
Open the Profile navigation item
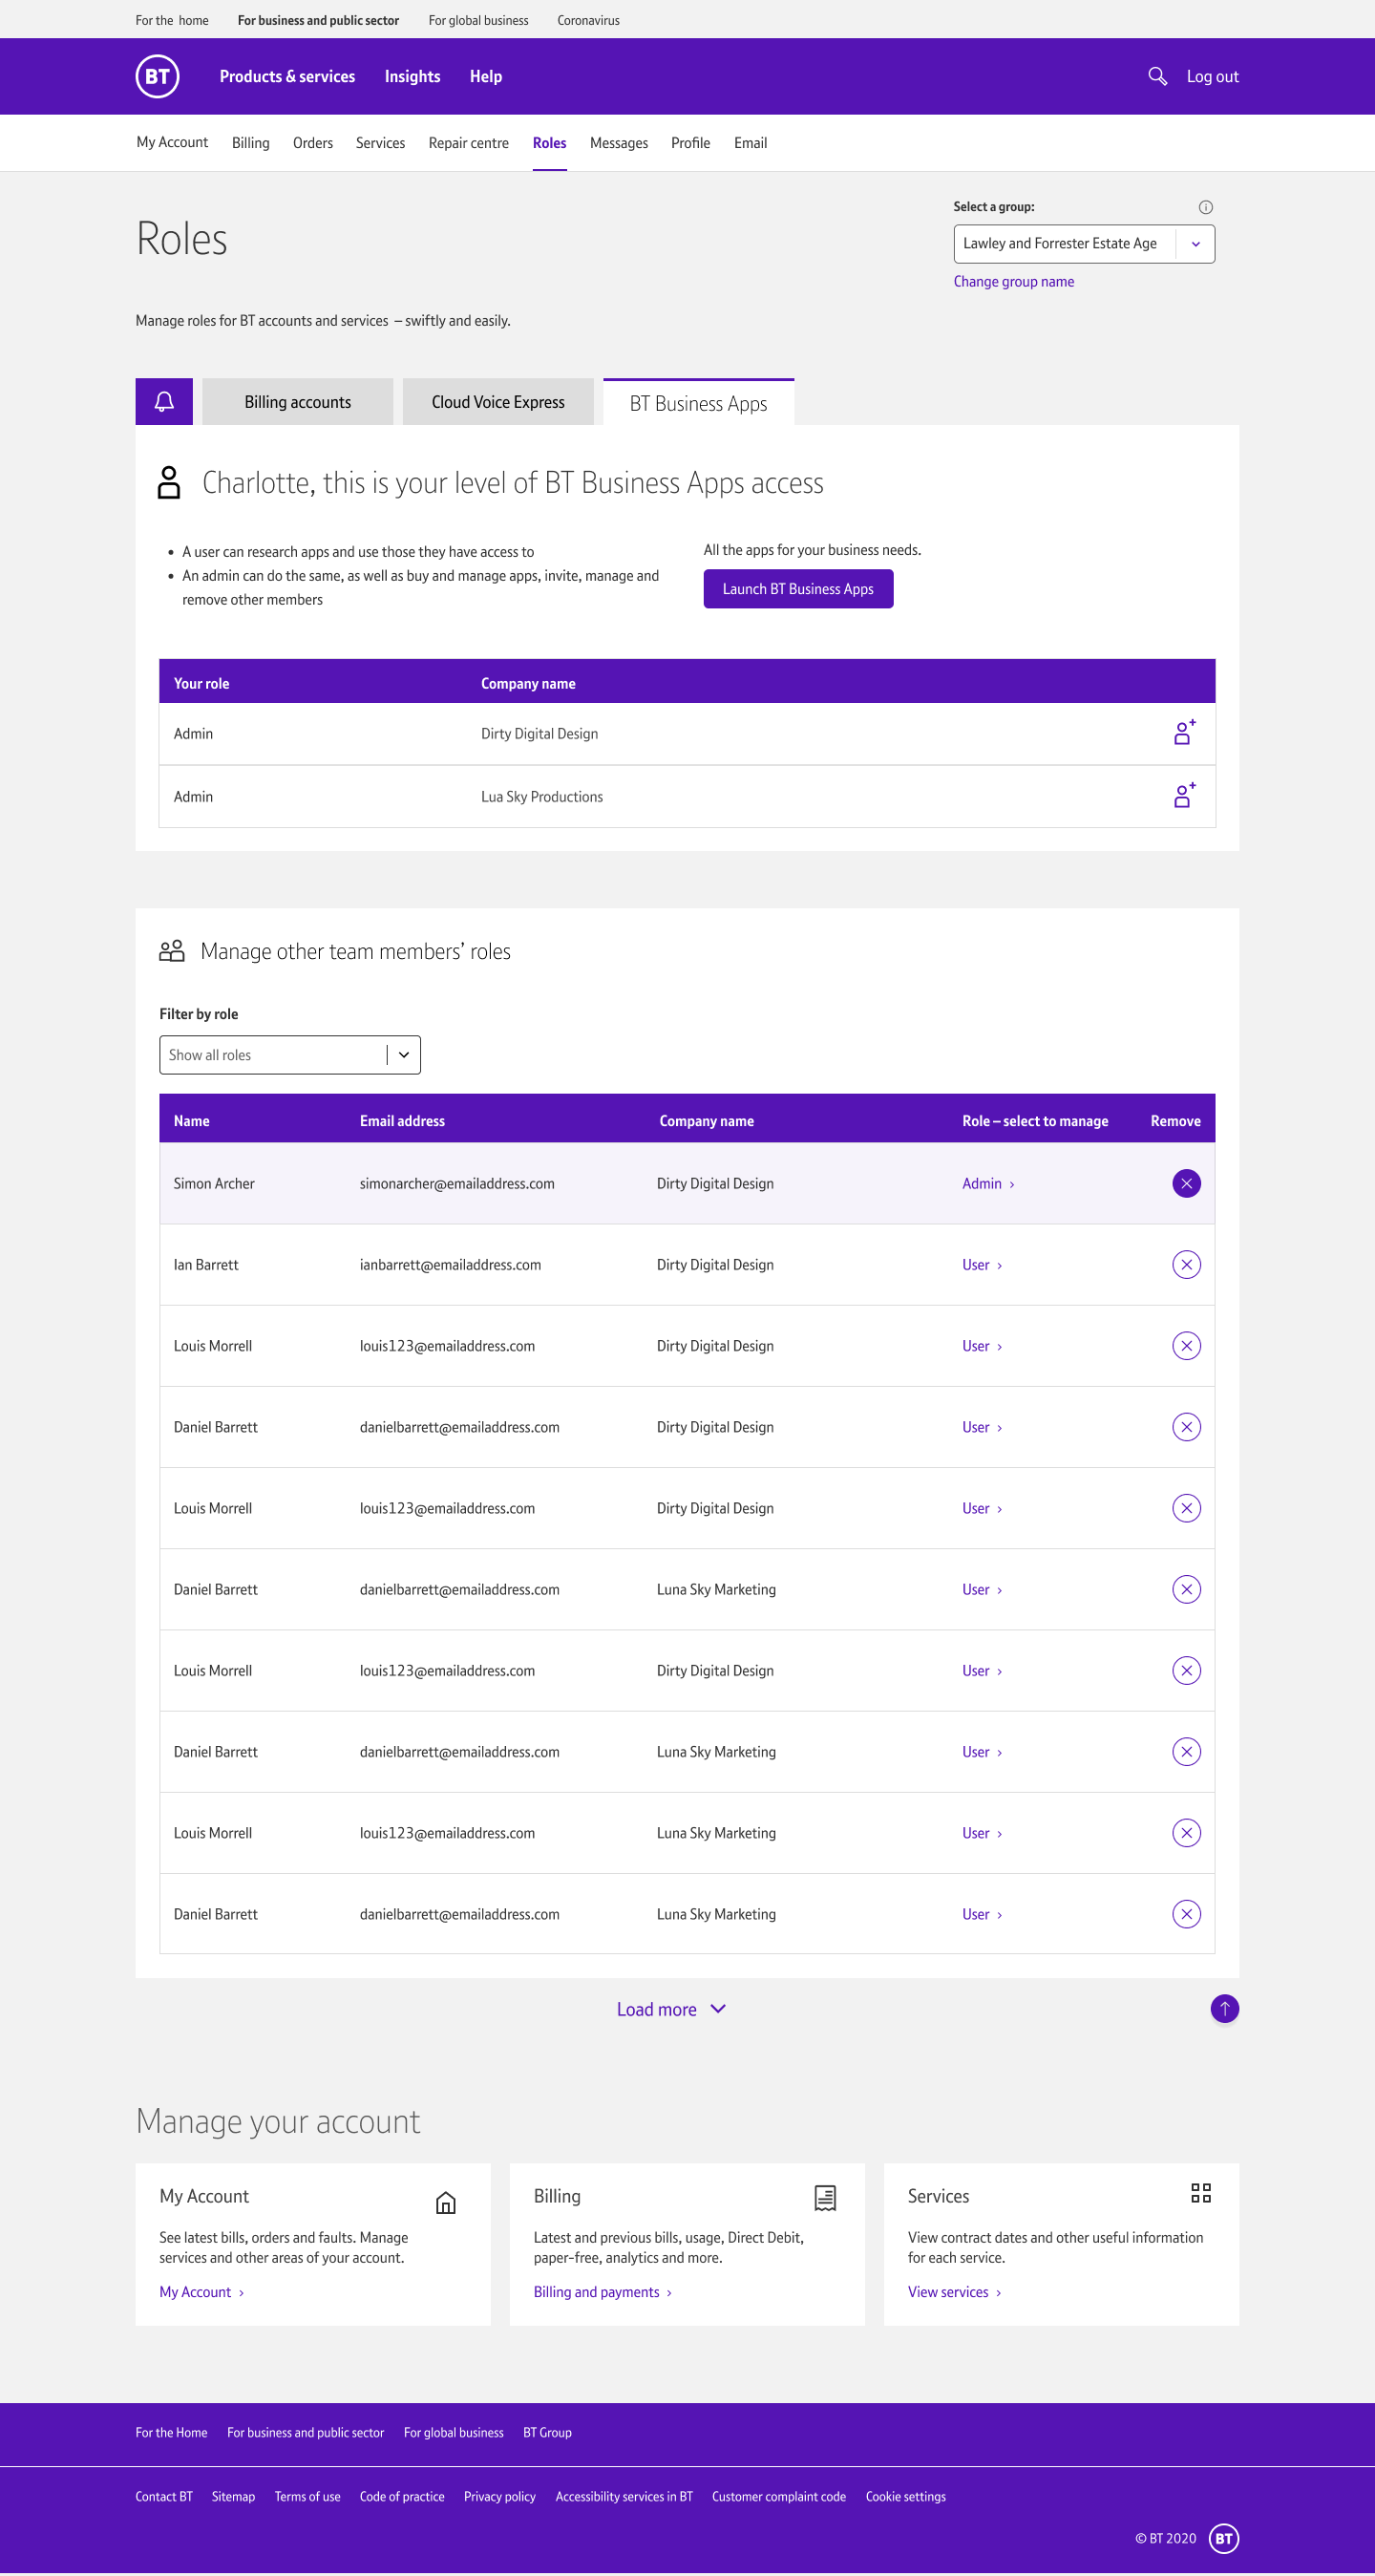(690, 143)
